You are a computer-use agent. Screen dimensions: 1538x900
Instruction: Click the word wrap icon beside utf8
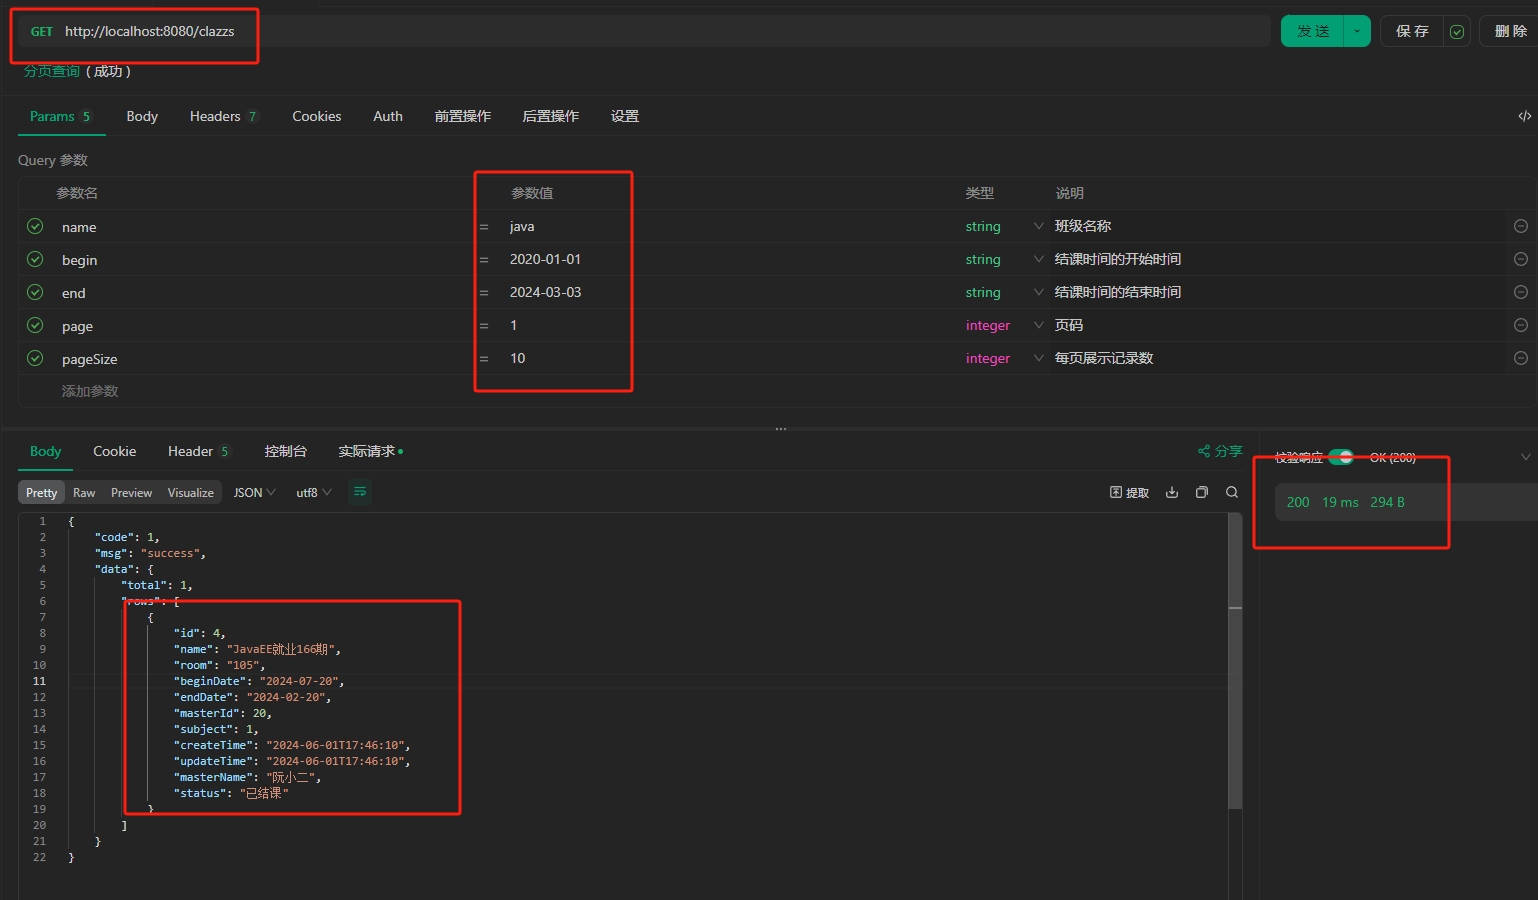coord(360,492)
